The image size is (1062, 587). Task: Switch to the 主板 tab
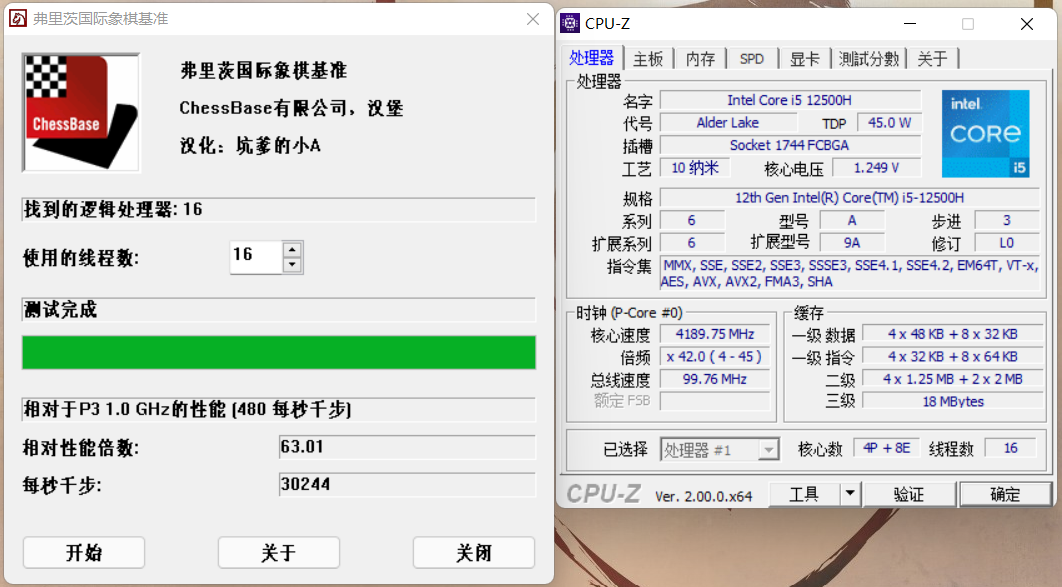(648, 59)
